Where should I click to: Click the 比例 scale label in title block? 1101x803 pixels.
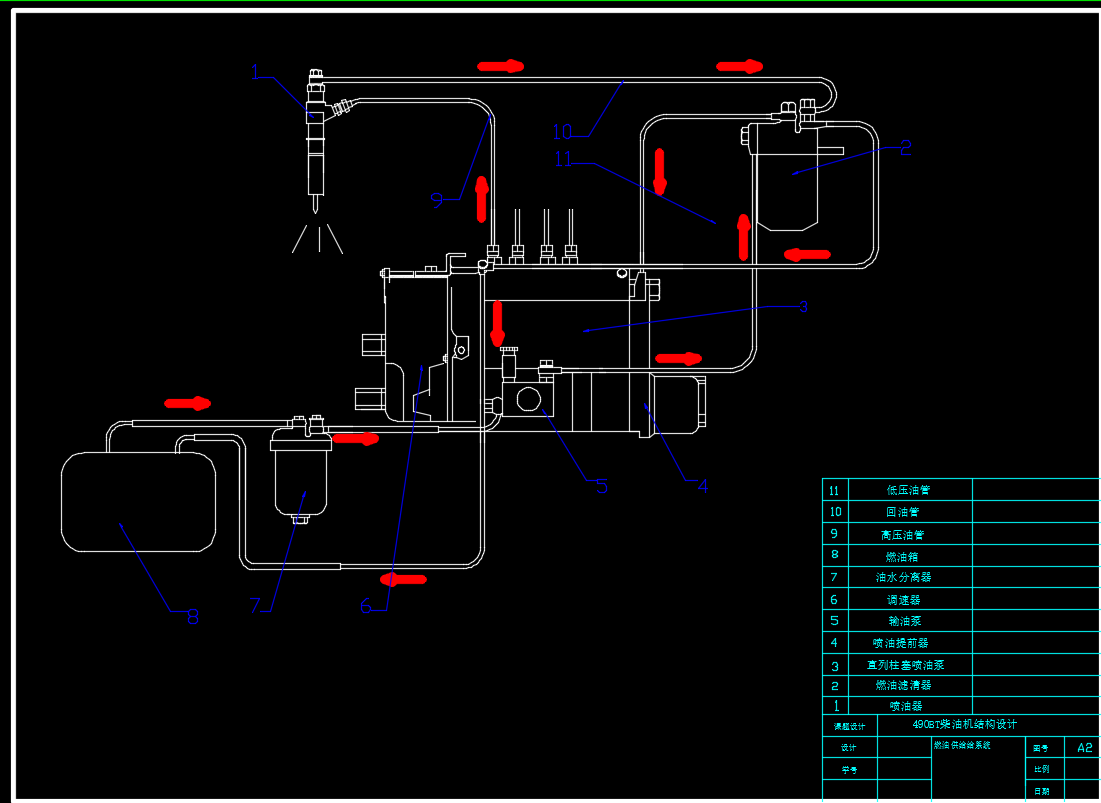(x=1042, y=769)
